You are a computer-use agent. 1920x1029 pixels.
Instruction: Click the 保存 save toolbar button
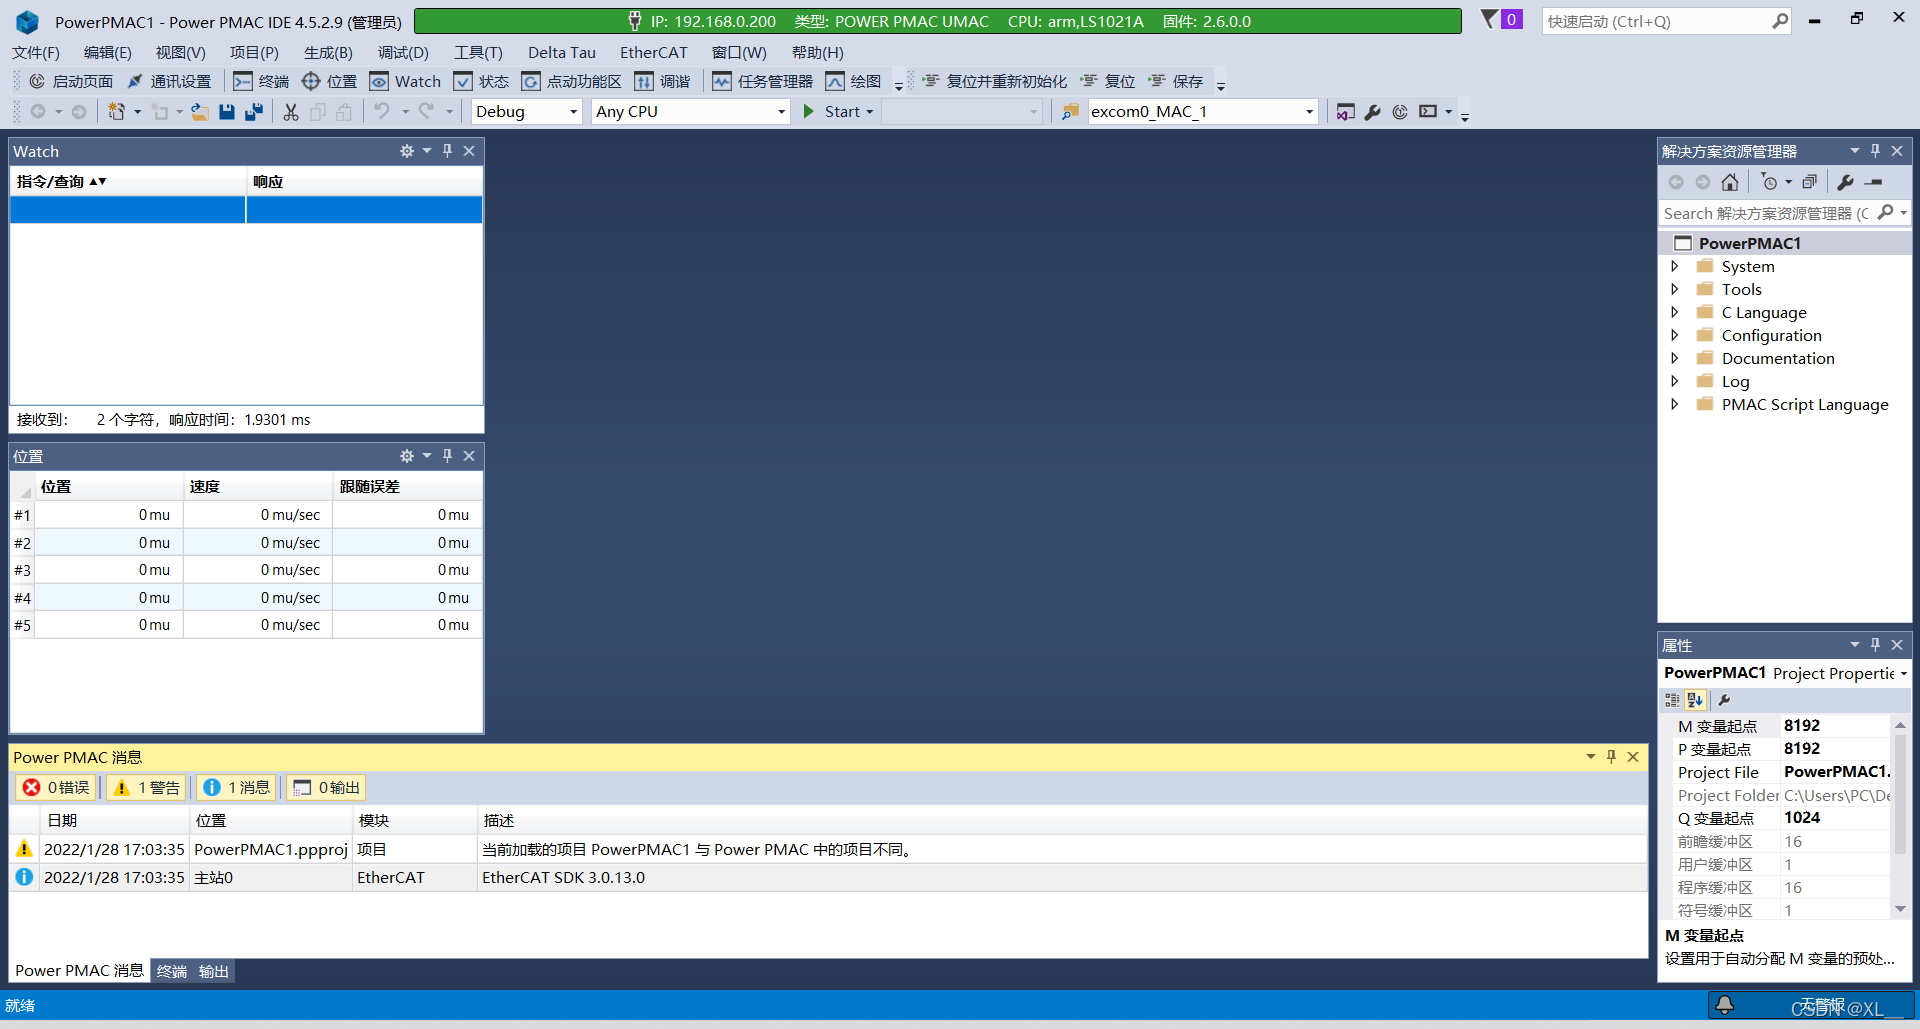[1175, 82]
